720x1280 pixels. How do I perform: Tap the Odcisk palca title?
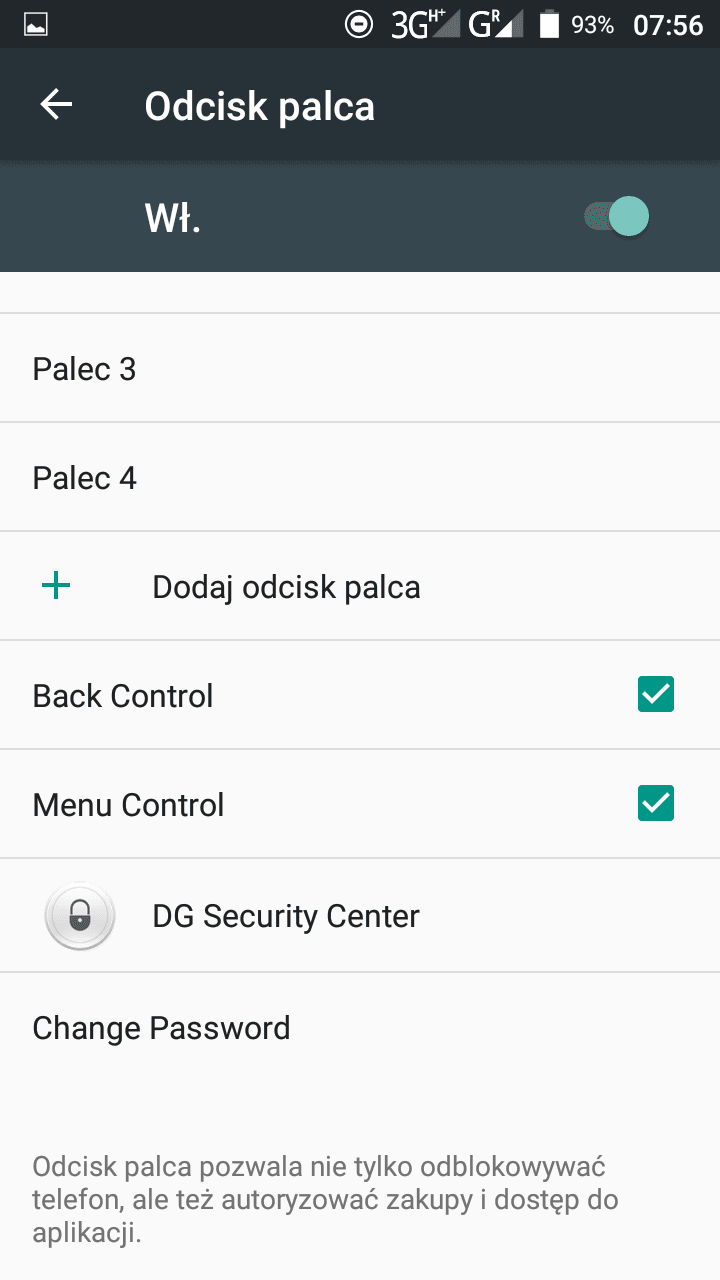click(260, 106)
